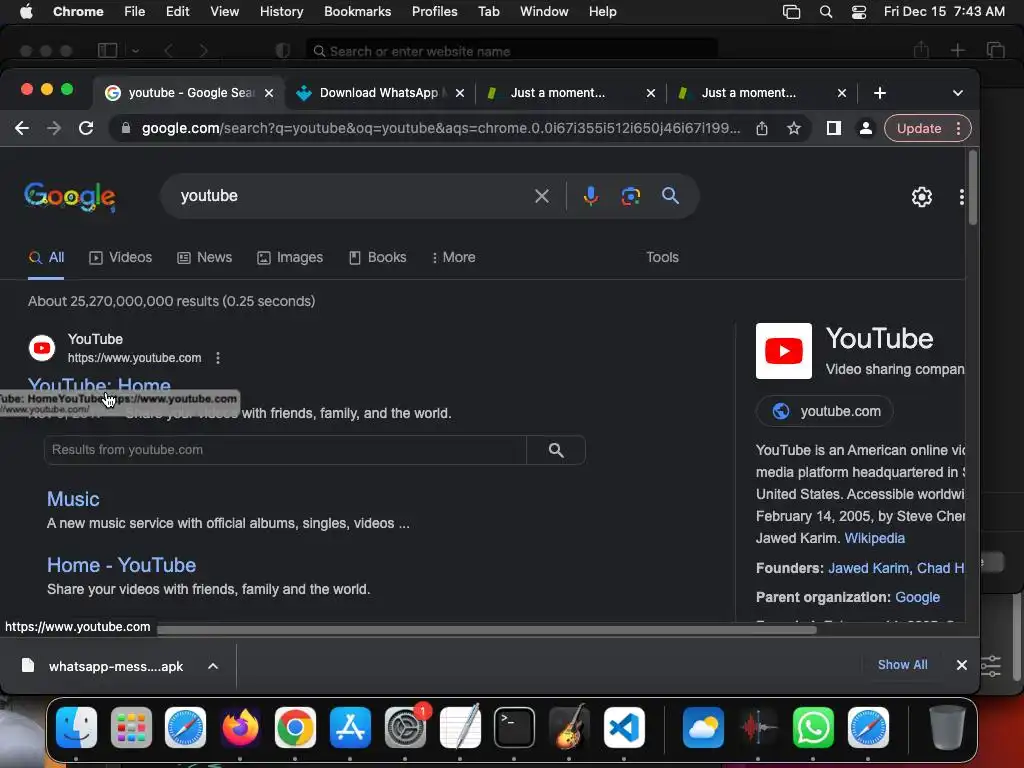Click the Google logo
1024x768 pixels.
click(70, 197)
